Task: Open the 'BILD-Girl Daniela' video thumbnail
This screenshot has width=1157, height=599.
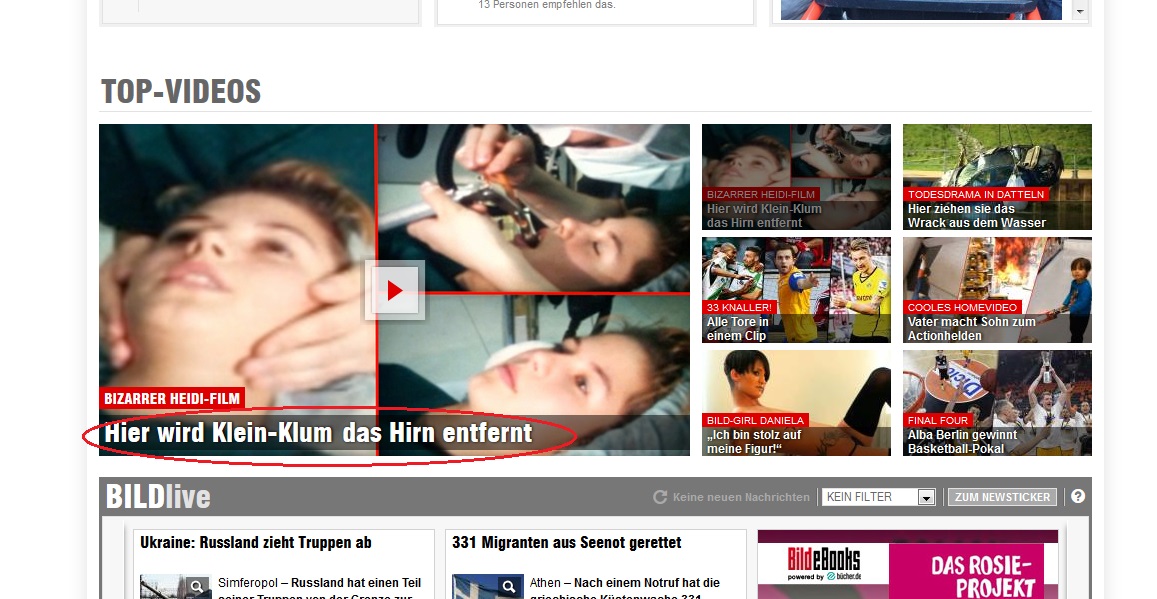Action: (x=796, y=403)
